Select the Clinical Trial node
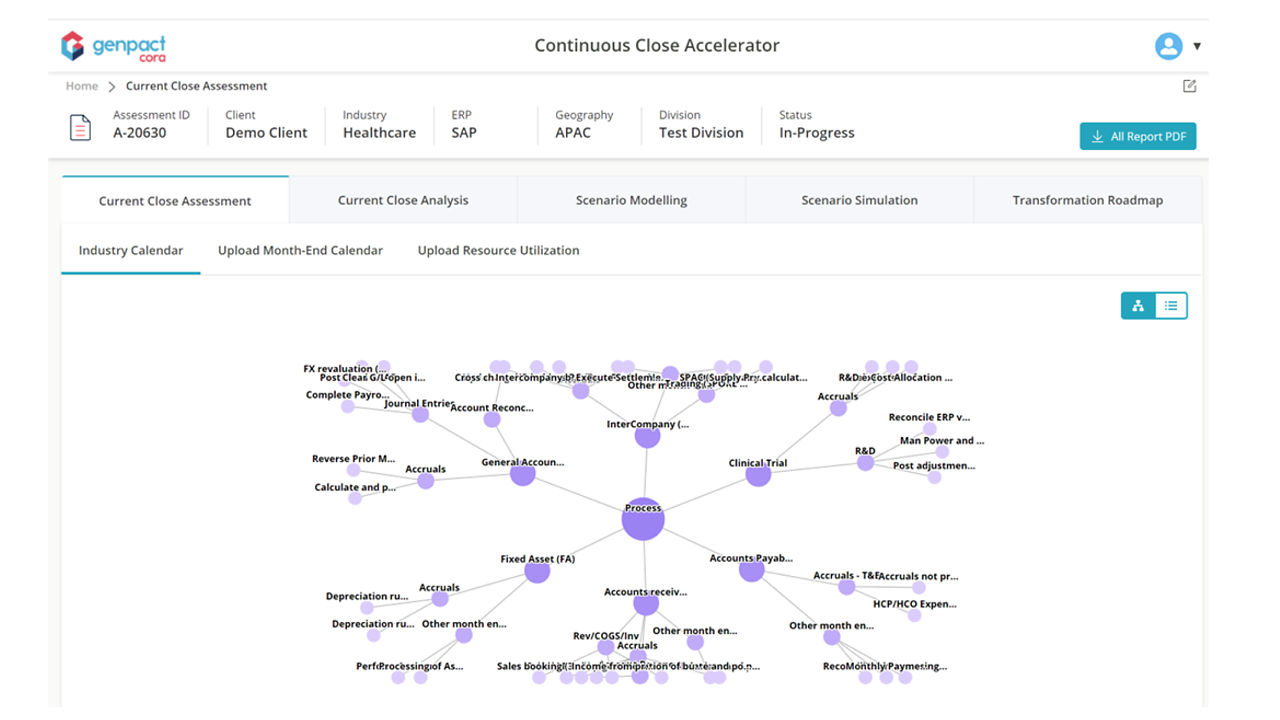This screenshot has width=1280, height=720. 758,475
